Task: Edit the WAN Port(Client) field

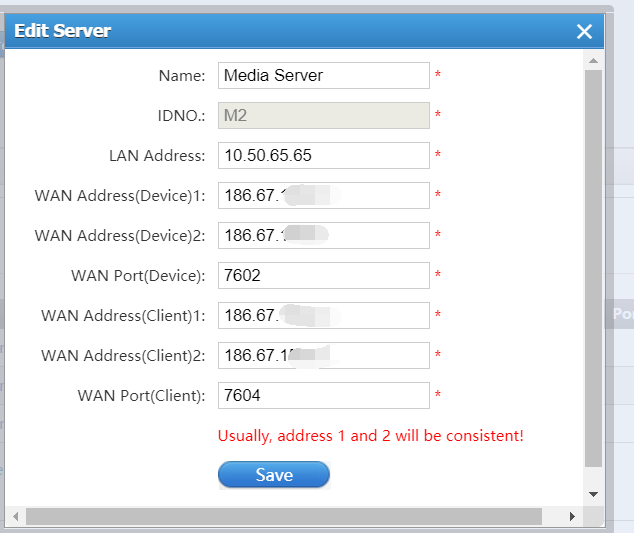Action: click(323, 396)
